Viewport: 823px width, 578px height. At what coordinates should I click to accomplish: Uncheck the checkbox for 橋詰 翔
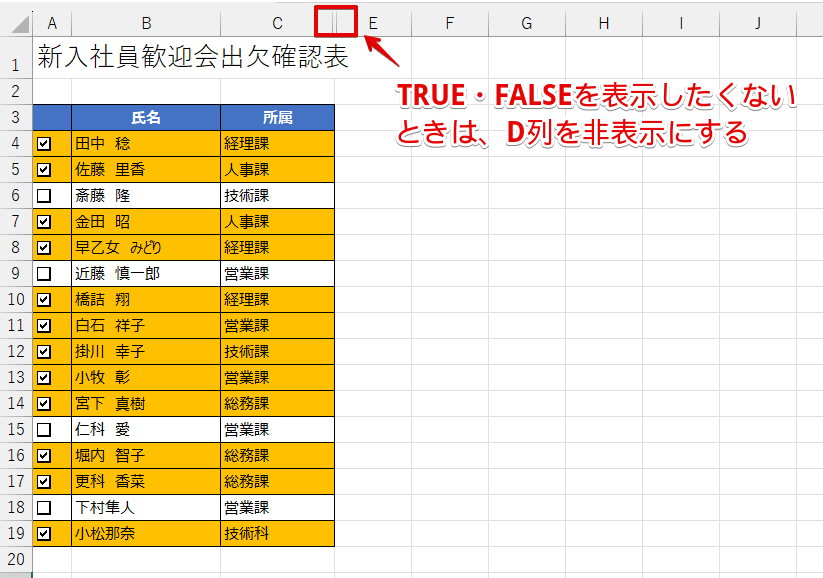[44, 300]
